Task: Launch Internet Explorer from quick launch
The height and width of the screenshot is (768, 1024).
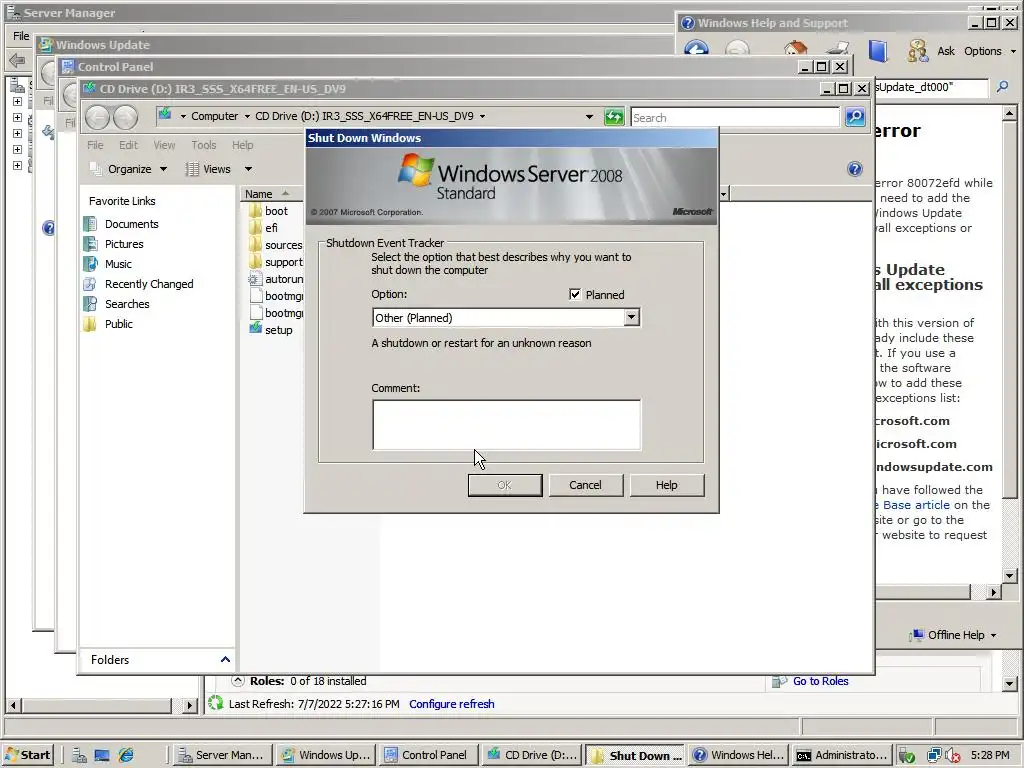Action: pos(126,755)
